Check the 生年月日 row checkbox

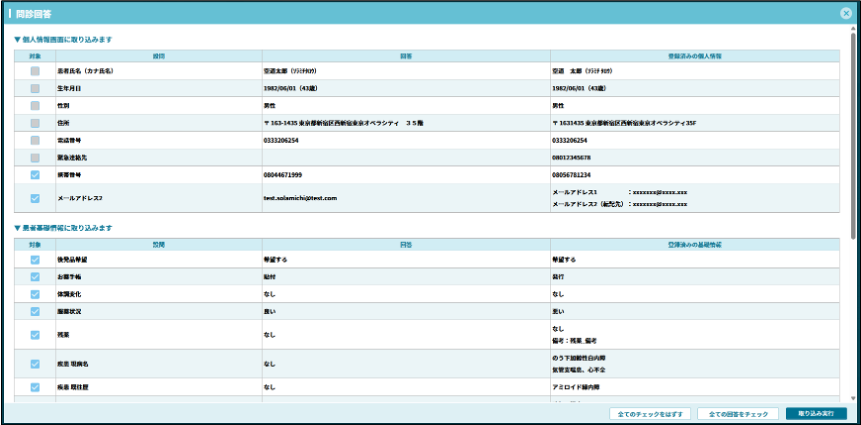(x=35, y=89)
